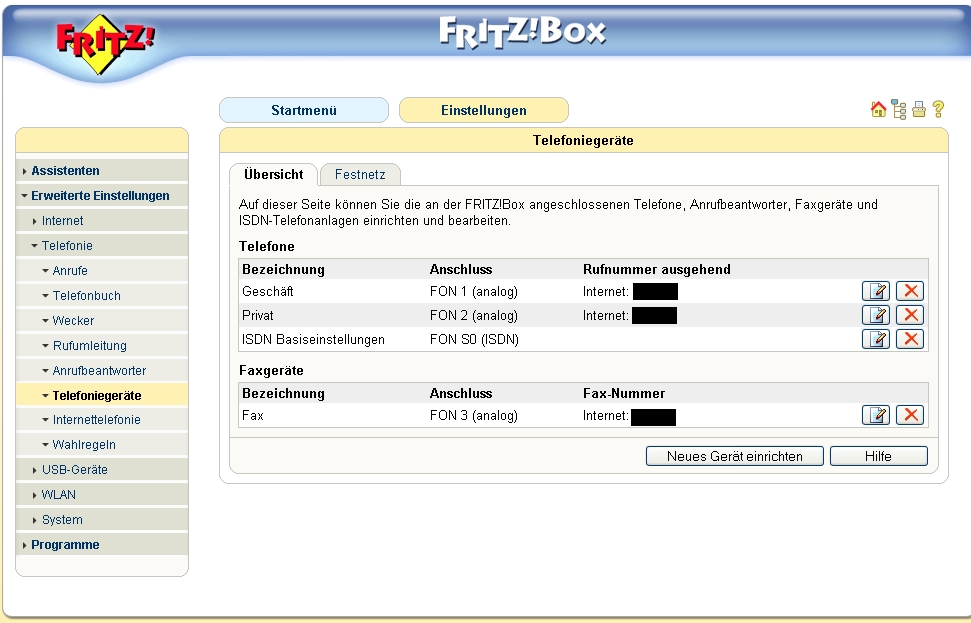The image size is (971, 623).
Task: Open the Einstellungen tab
Action: tap(483, 110)
